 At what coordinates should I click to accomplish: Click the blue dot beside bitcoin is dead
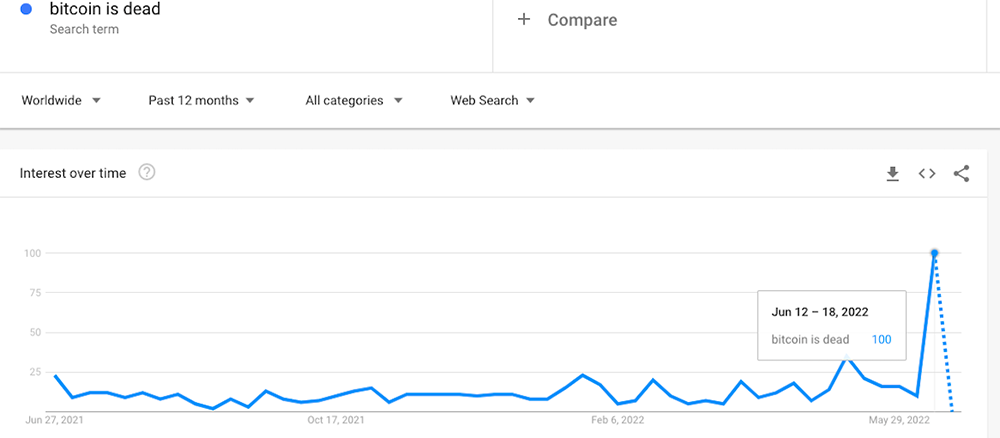tap(26, 10)
